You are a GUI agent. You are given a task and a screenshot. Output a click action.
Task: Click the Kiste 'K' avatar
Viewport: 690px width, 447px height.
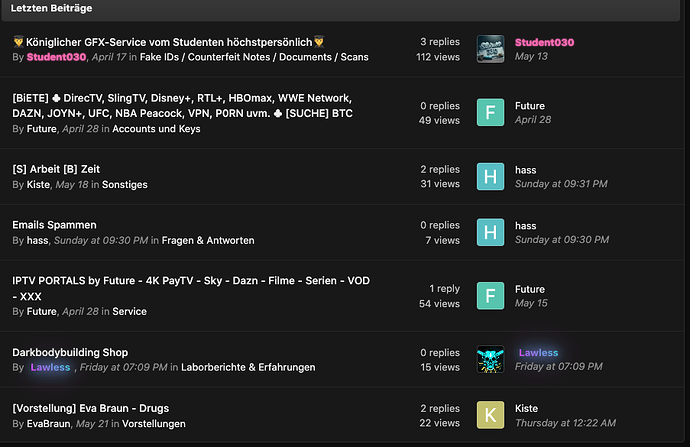pos(490,416)
